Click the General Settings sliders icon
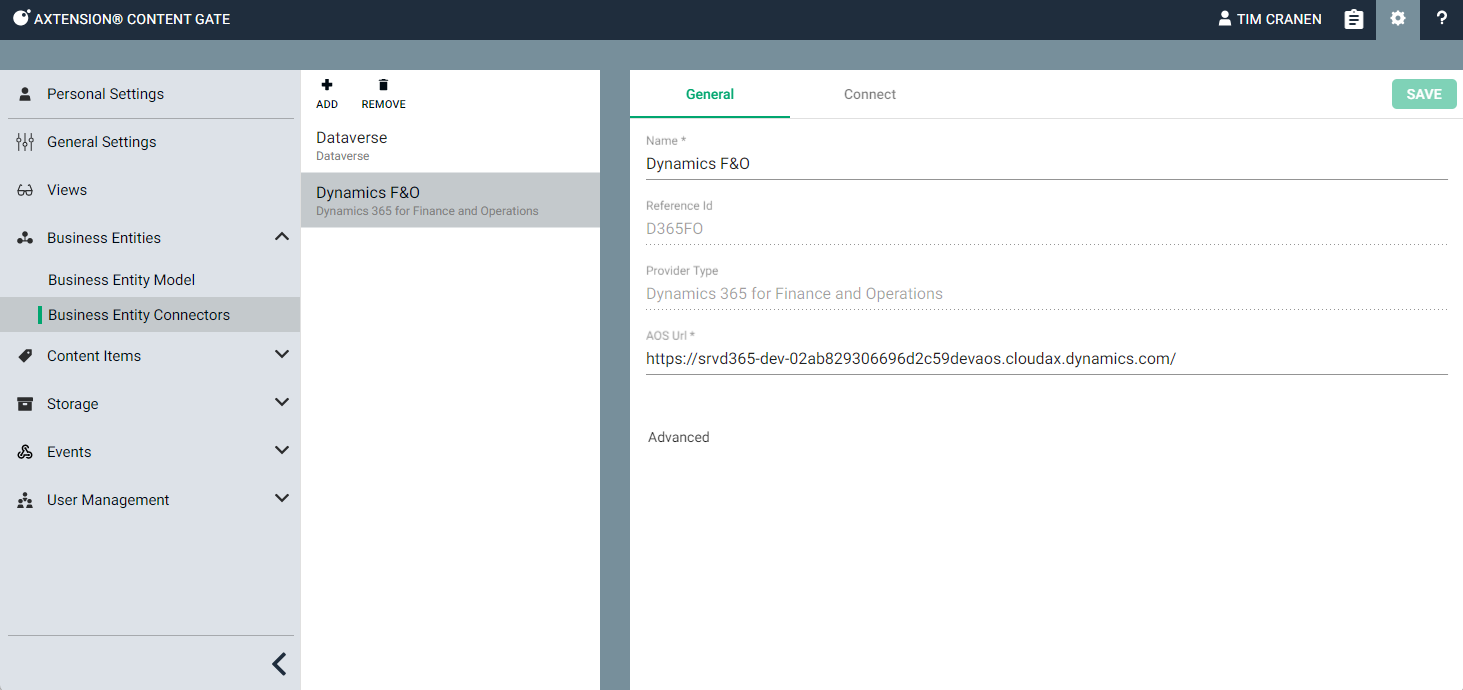This screenshot has width=1463, height=690. (x=25, y=142)
